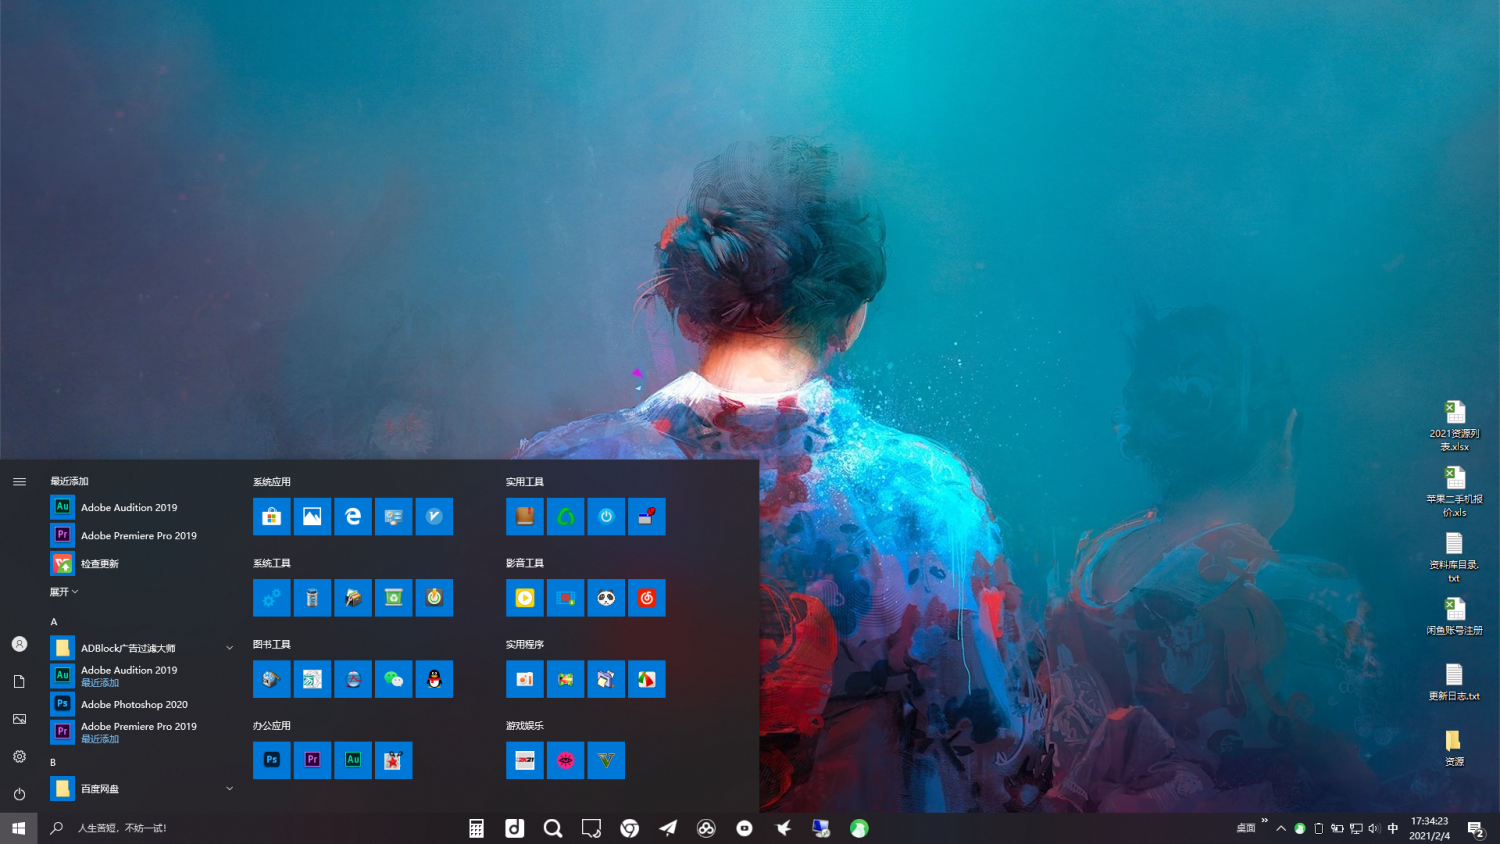Select 更新日志.txt on desktop
The height and width of the screenshot is (844, 1500).
click(x=1454, y=682)
